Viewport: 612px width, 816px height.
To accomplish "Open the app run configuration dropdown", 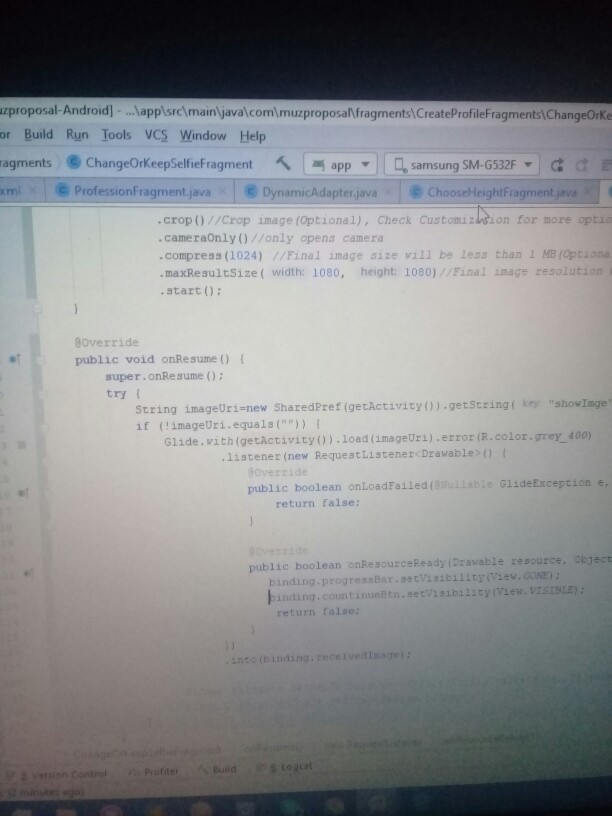I will [340, 165].
